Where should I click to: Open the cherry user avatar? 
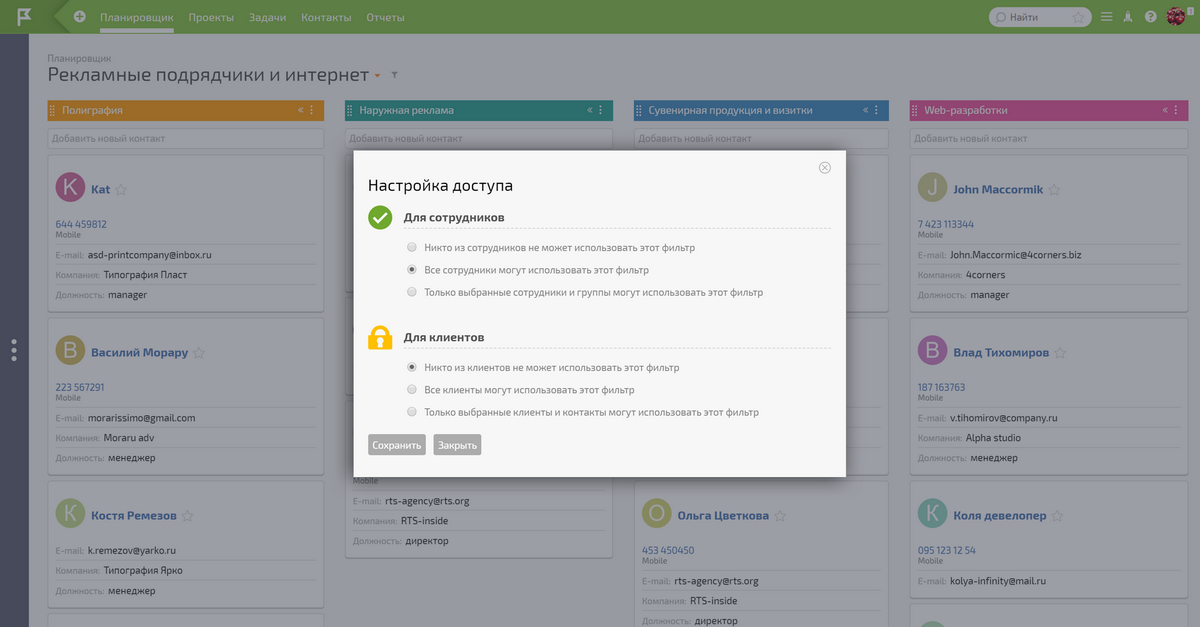pyautogui.click(x=1176, y=17)
